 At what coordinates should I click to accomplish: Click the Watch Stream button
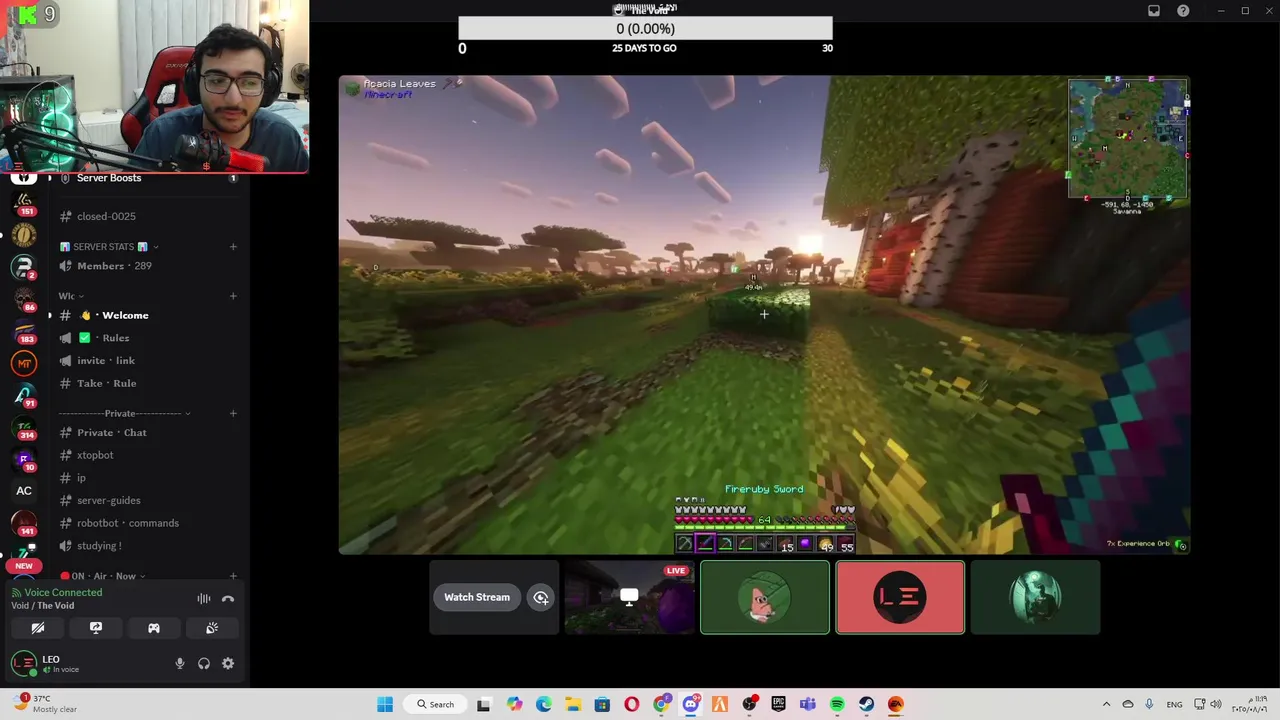point(477,598)
